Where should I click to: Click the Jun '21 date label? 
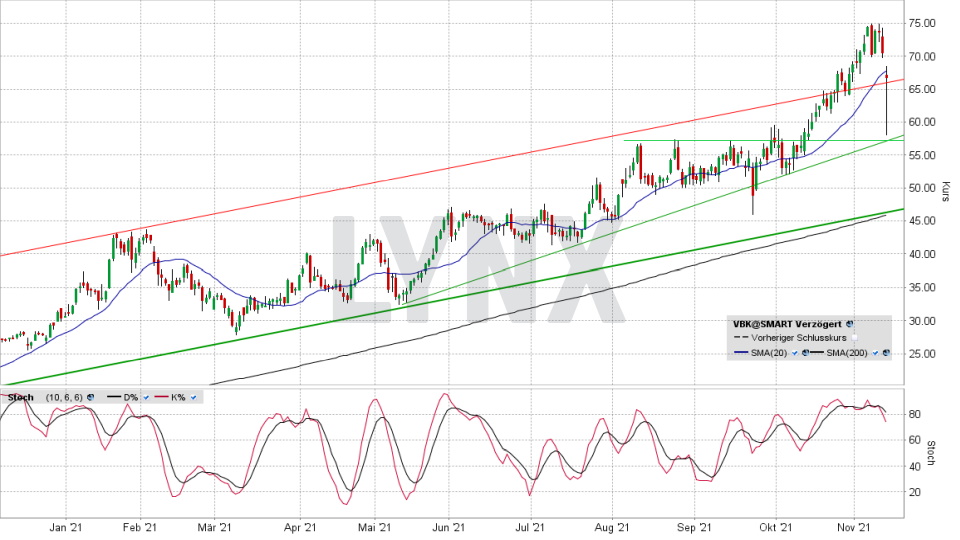tap(449, 527)
